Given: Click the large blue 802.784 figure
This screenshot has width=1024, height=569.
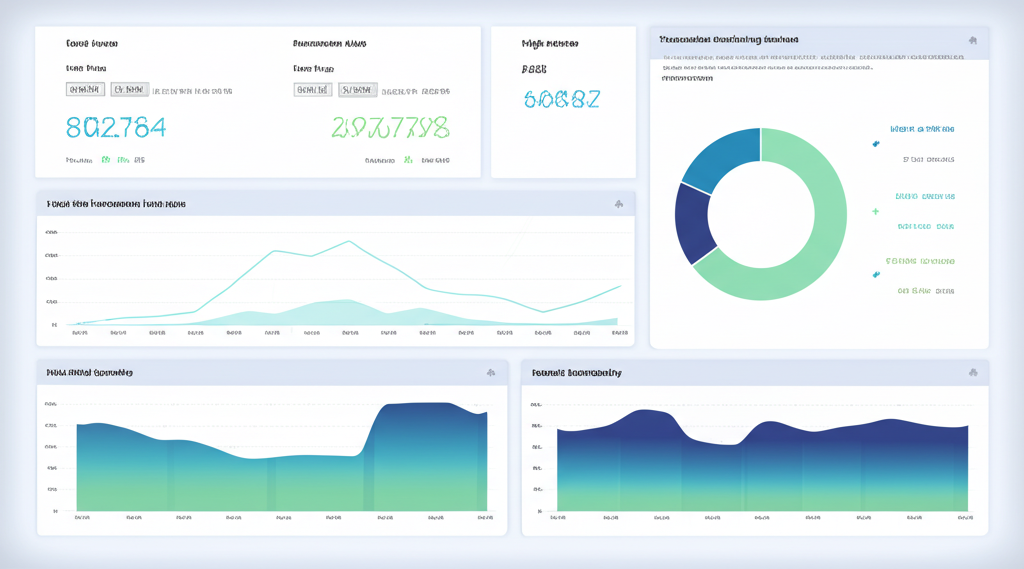Looking at the screenshot, I should tap(116, 128).
